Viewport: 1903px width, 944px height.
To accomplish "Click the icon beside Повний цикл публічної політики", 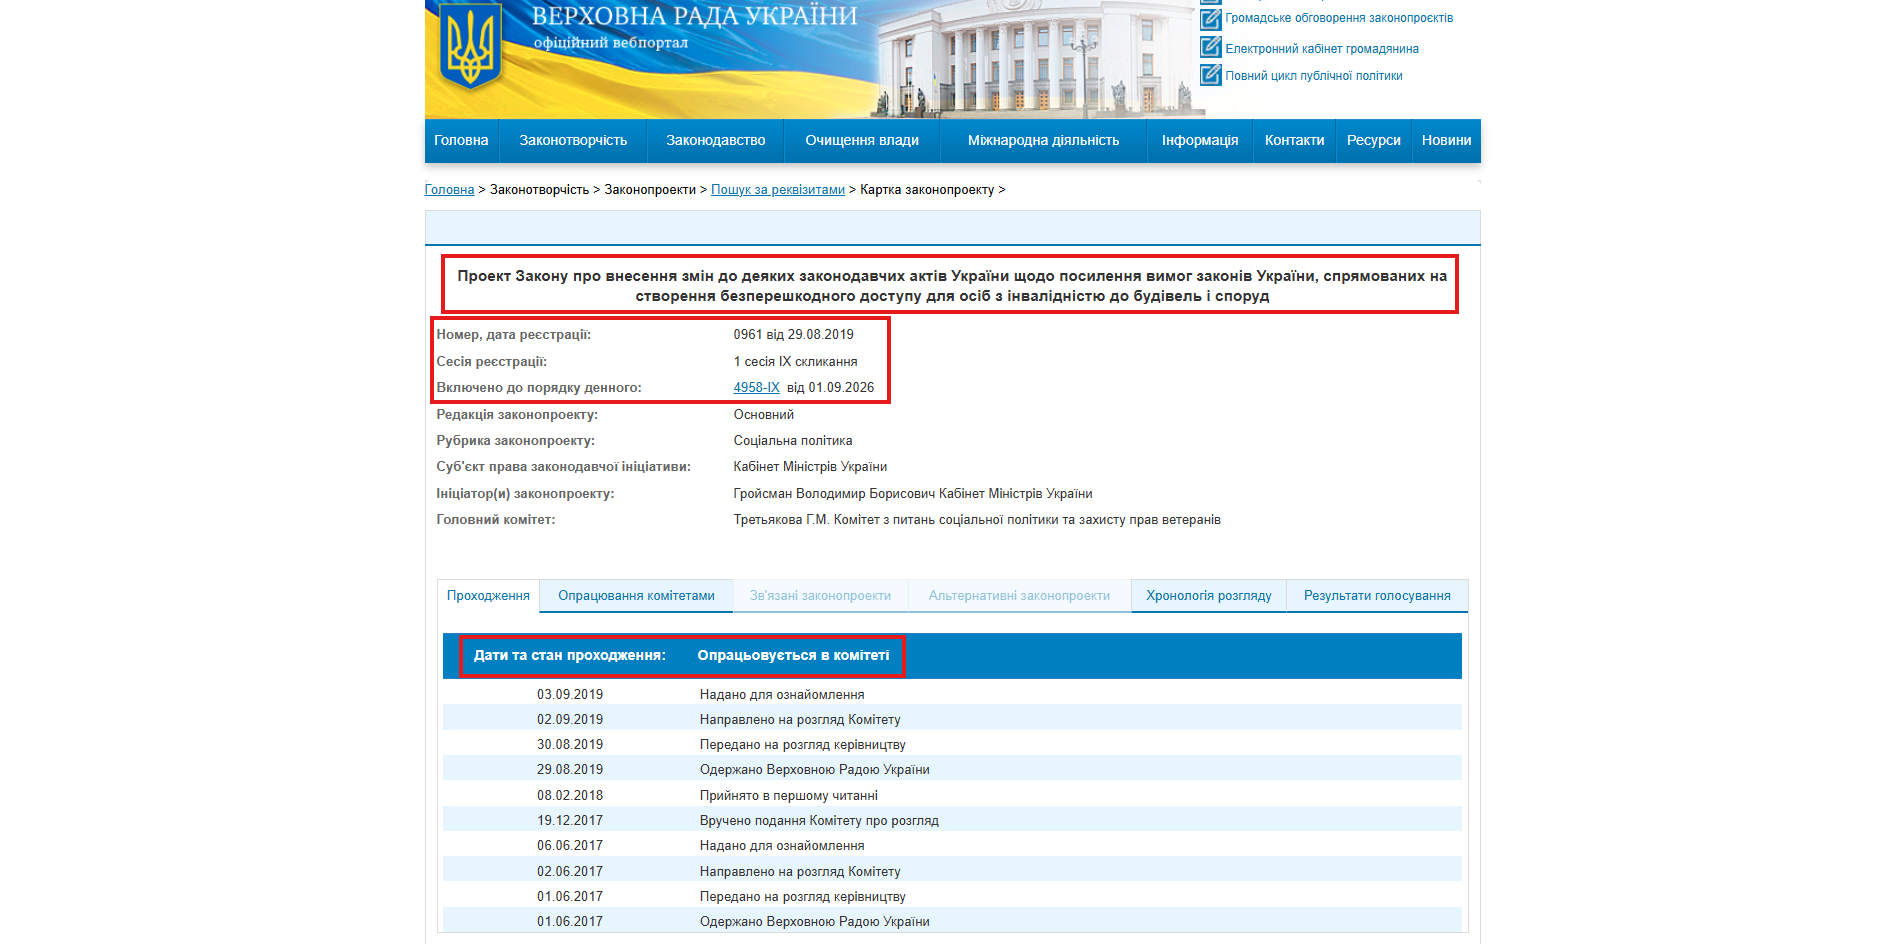I will [x=1210, y=75].
